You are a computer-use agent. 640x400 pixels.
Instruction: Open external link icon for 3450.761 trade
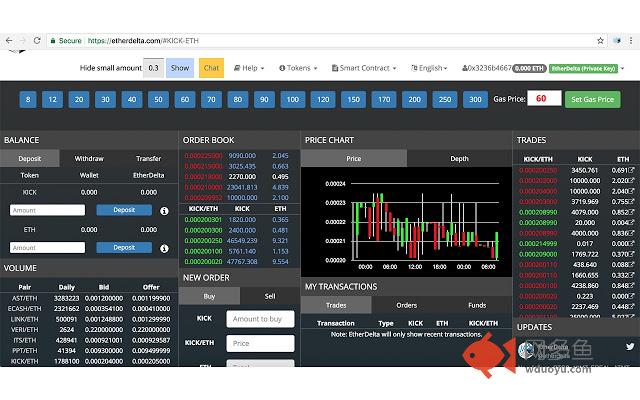[631, 170]
